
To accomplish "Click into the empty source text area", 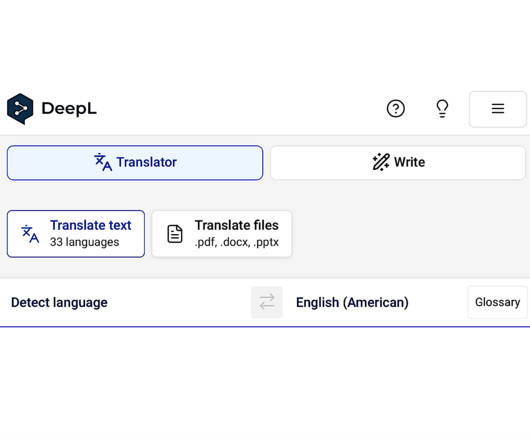I will pyautogui.click(x=265, y=385).
